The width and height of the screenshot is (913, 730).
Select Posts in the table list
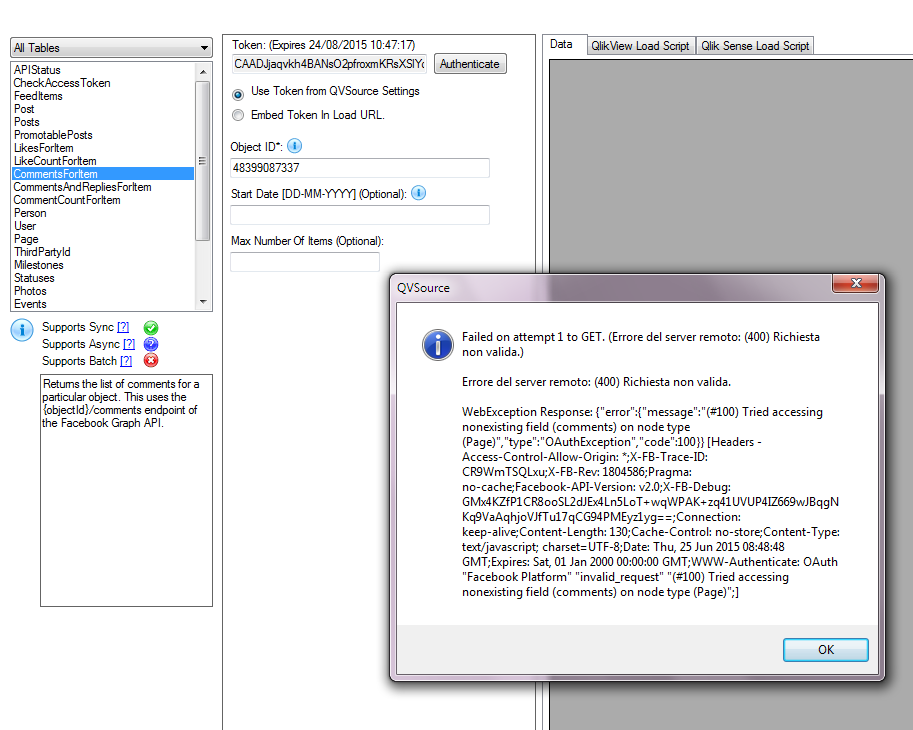103,122
